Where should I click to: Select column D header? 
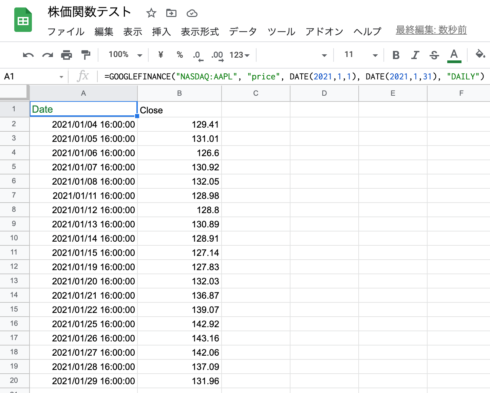coord(324,93)
